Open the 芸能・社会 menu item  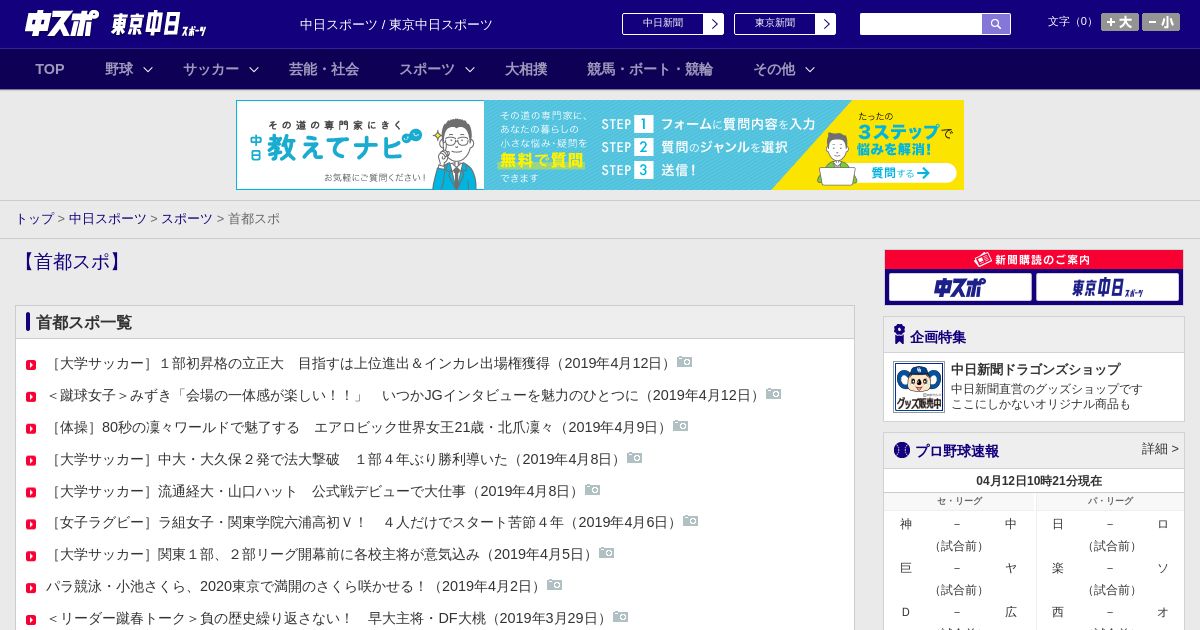[x=324, y=69]
